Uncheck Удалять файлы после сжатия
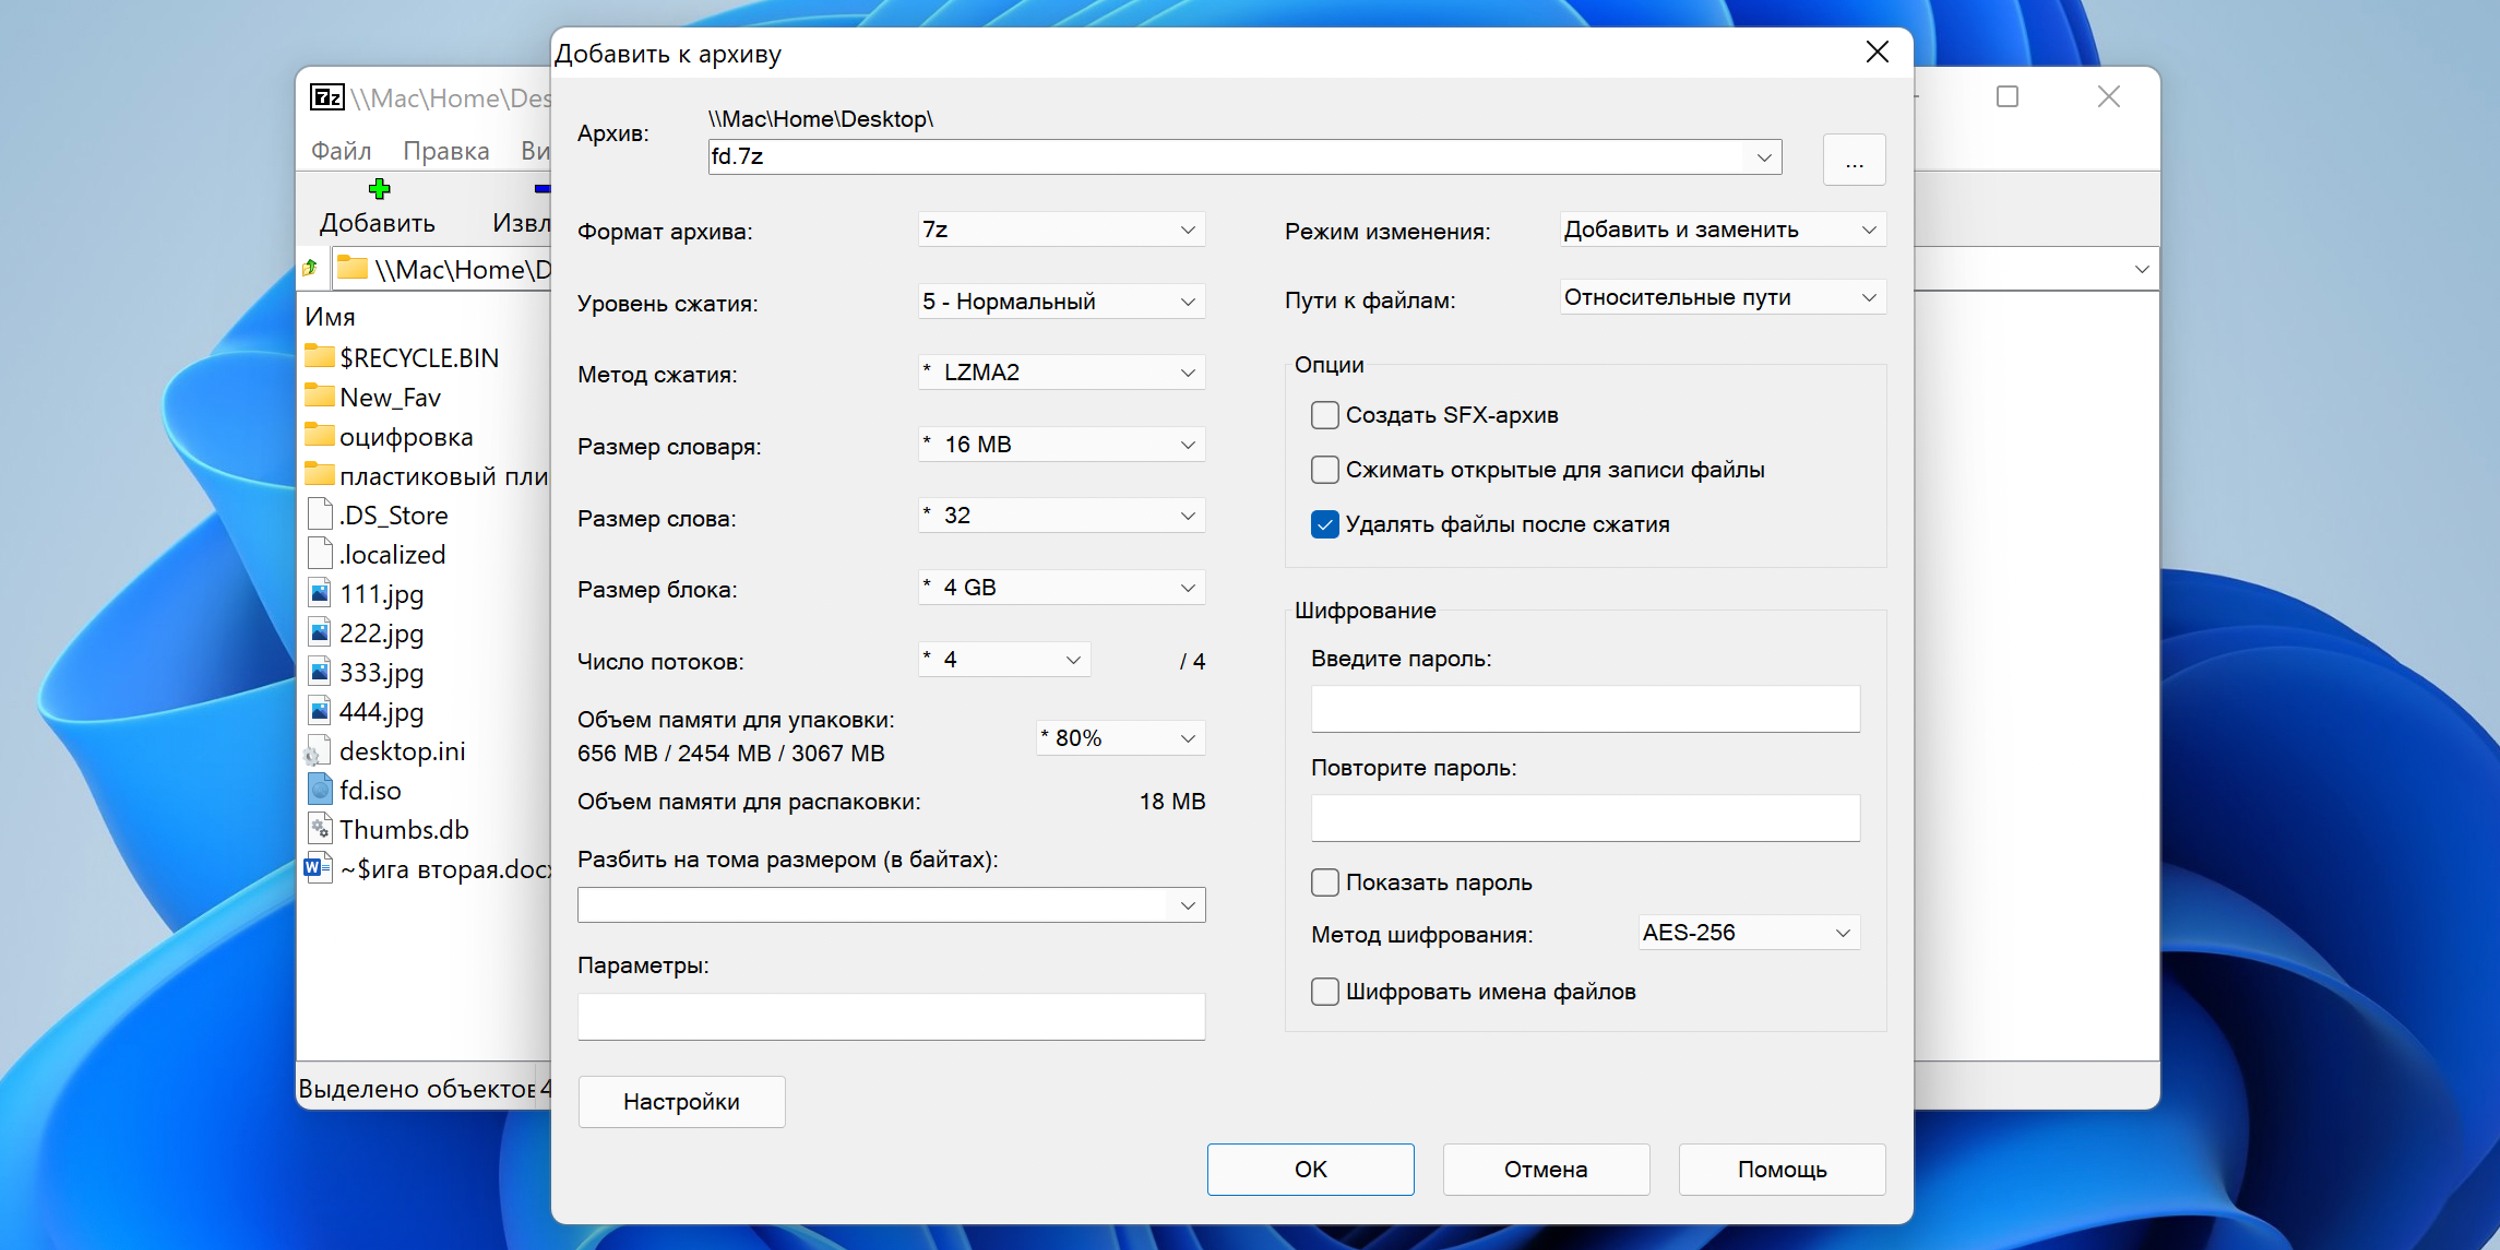The width and height of the screenshot is (2500, 1250). [x=1324, y=524]
